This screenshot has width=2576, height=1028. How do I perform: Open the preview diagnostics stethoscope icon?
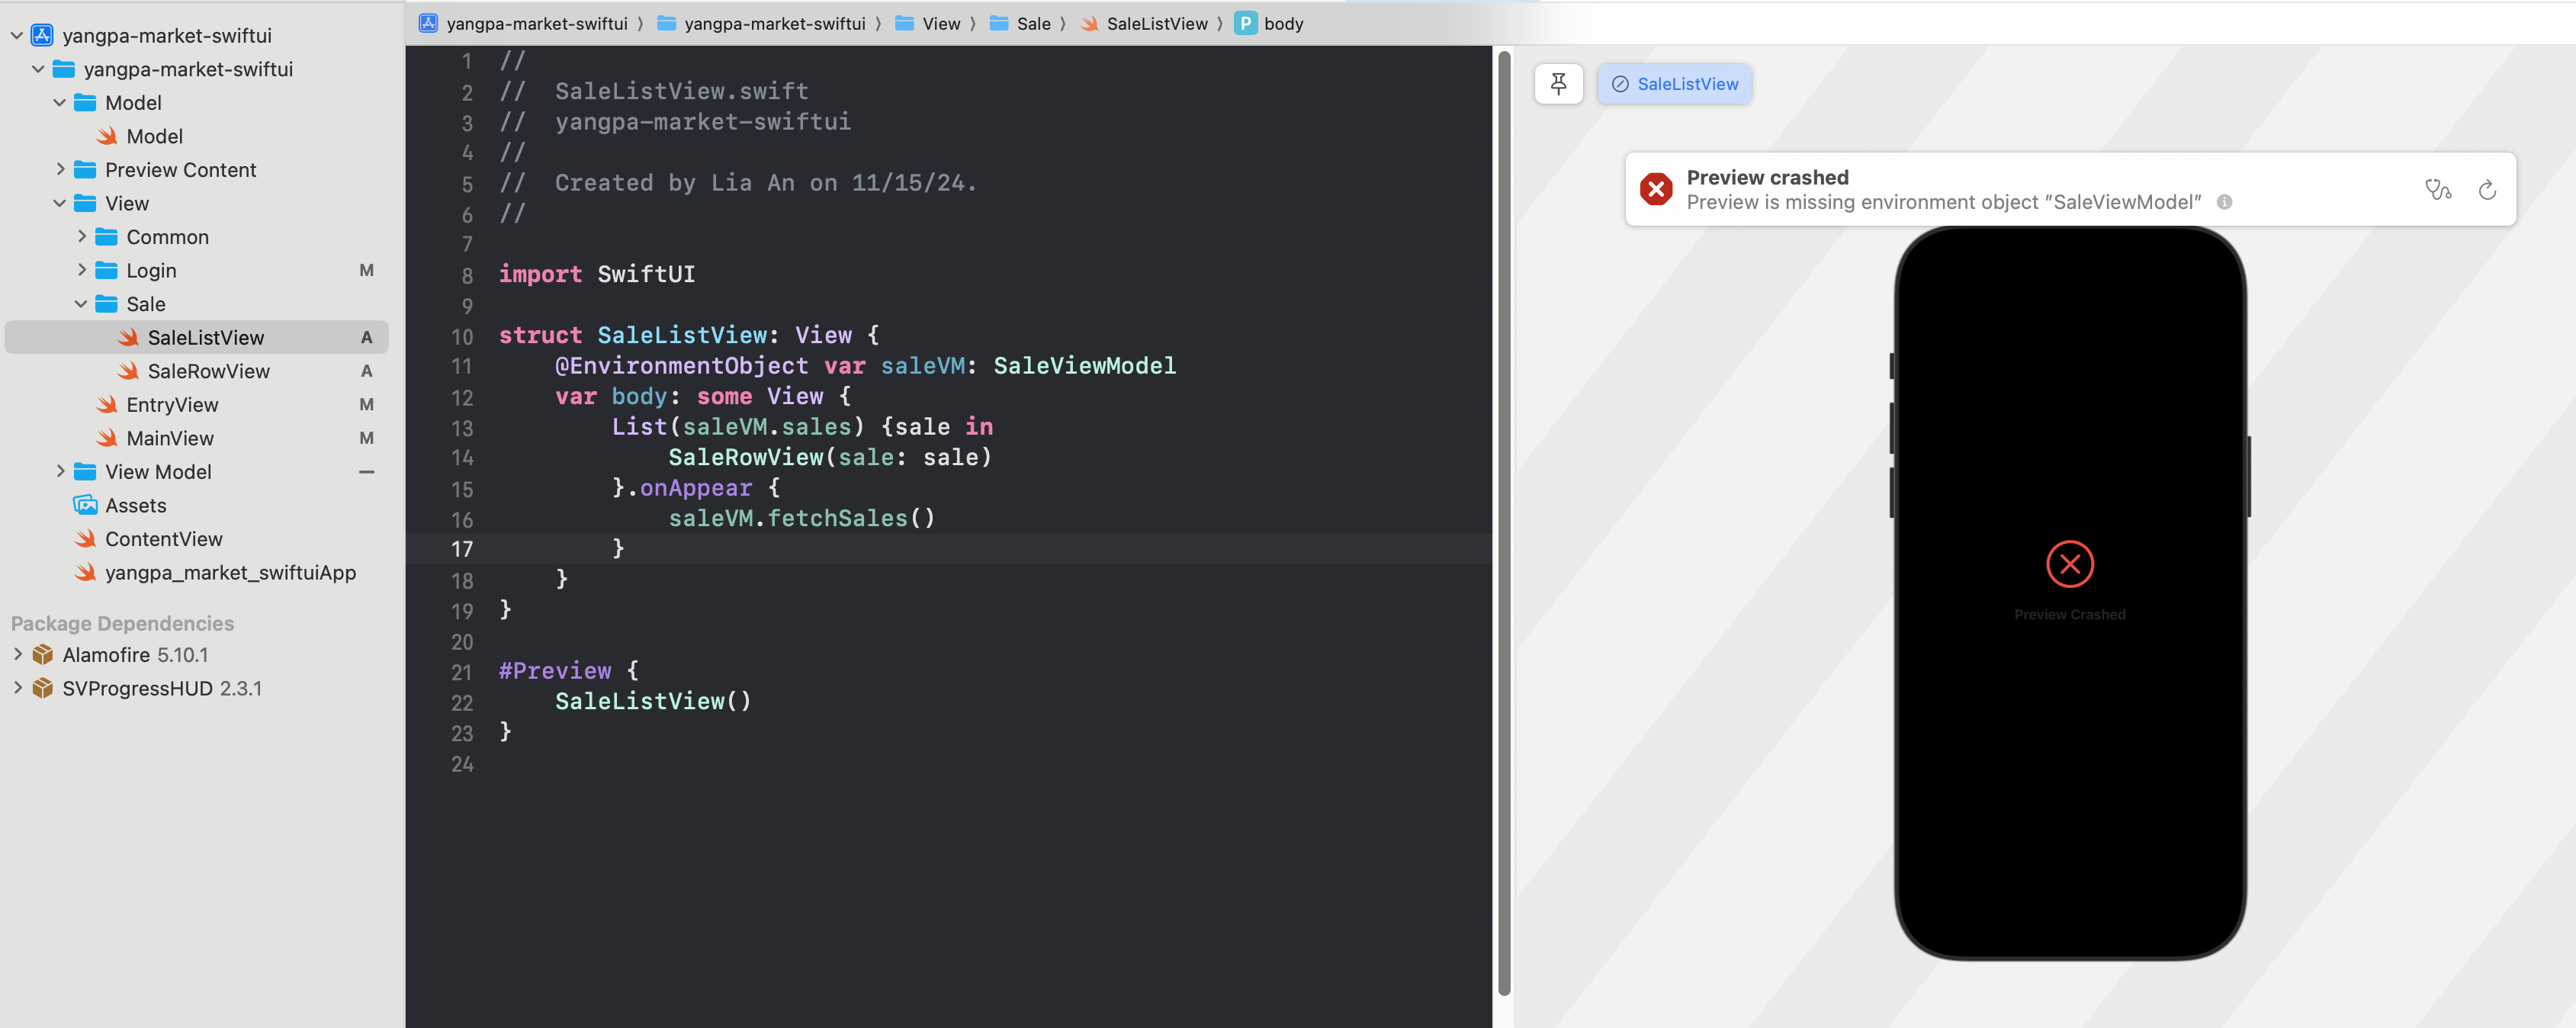2437,189
